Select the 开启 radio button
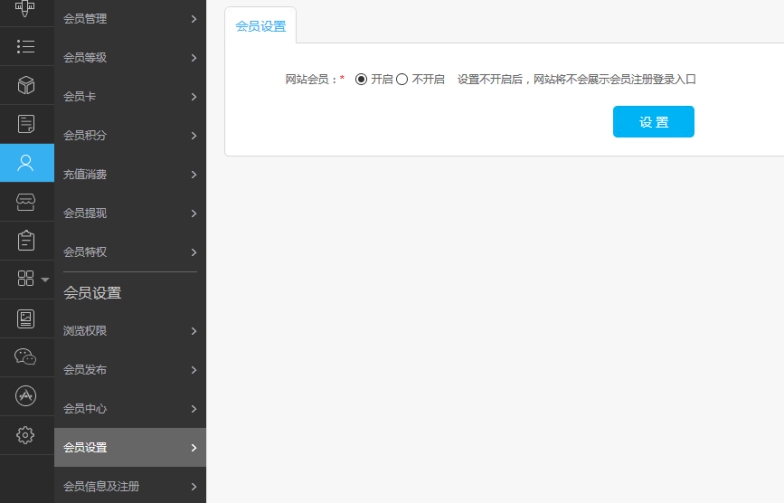 click(x=362, y=79)
